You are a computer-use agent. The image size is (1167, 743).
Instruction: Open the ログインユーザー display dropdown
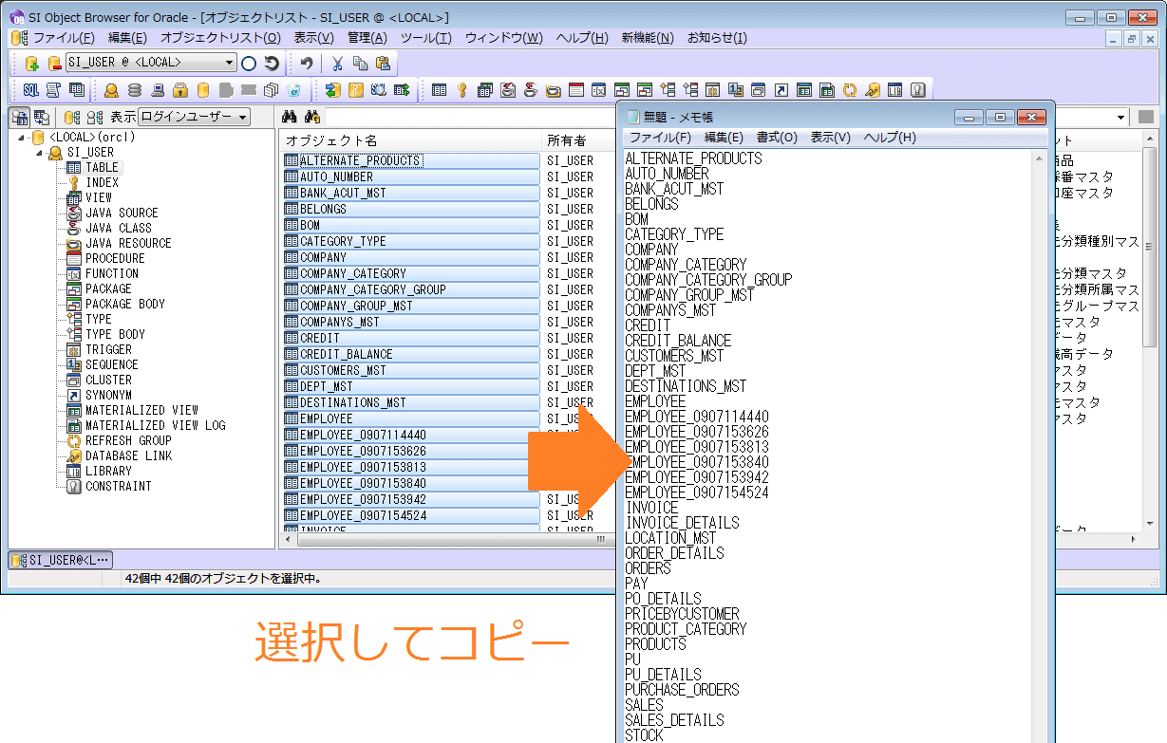242,117
